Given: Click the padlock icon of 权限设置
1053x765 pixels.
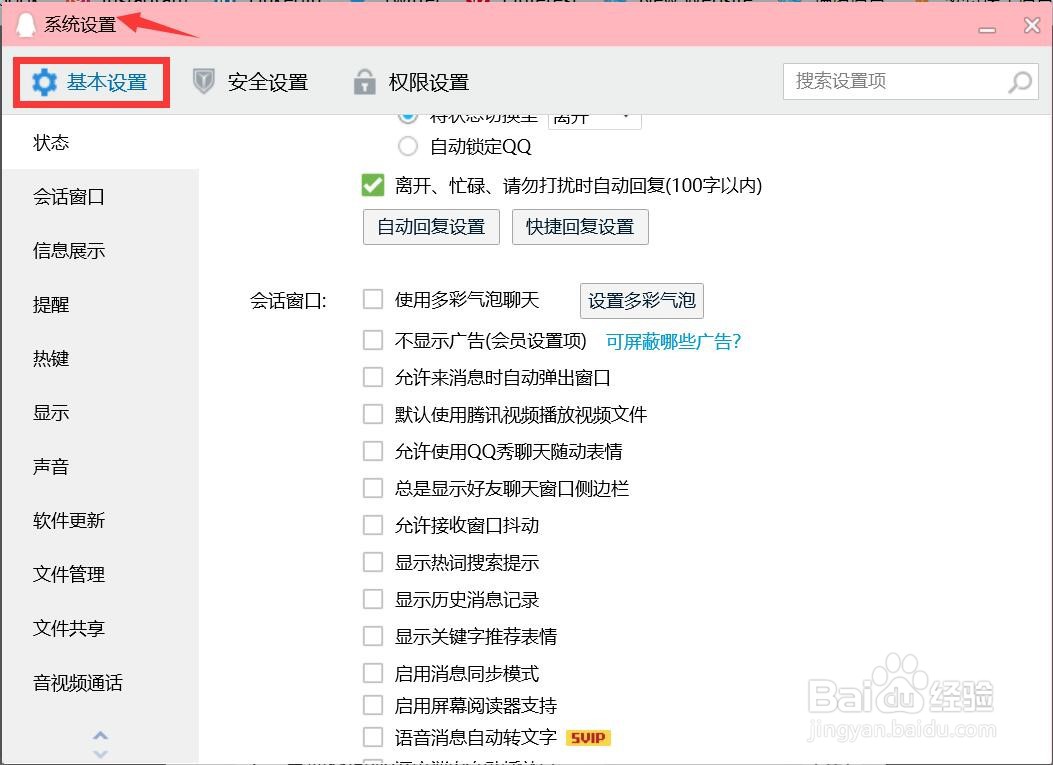Looking at the screenshot, I should (x=364, y=82).
